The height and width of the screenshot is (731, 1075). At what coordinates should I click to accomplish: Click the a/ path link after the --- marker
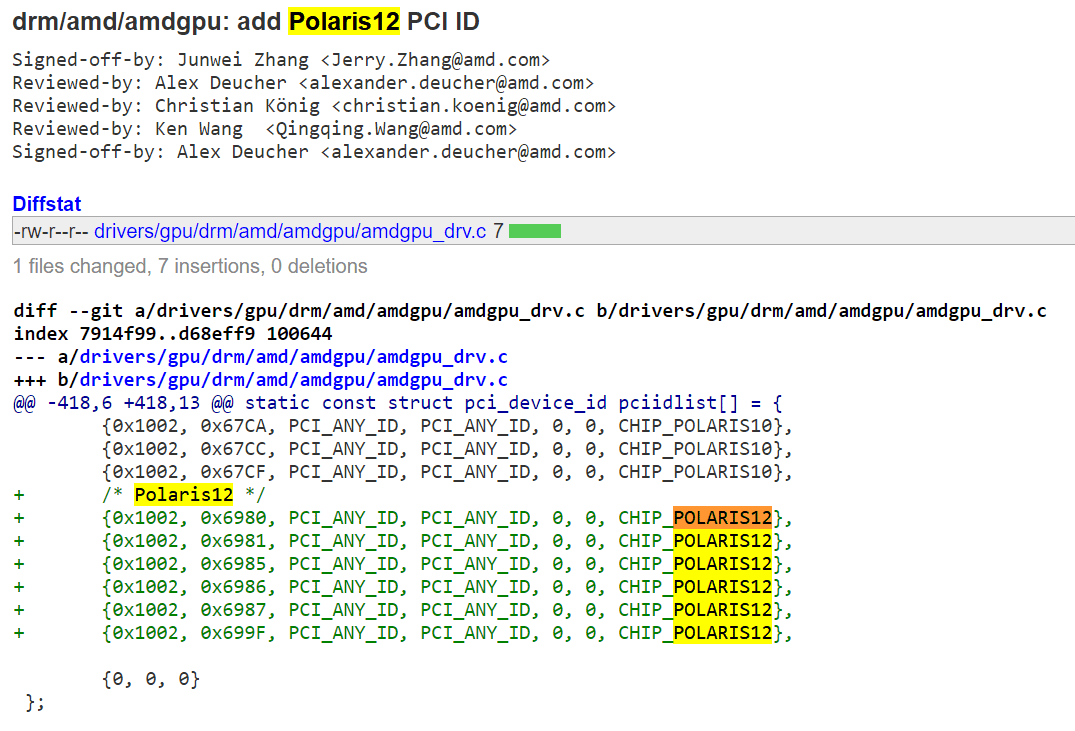(293, 357)
